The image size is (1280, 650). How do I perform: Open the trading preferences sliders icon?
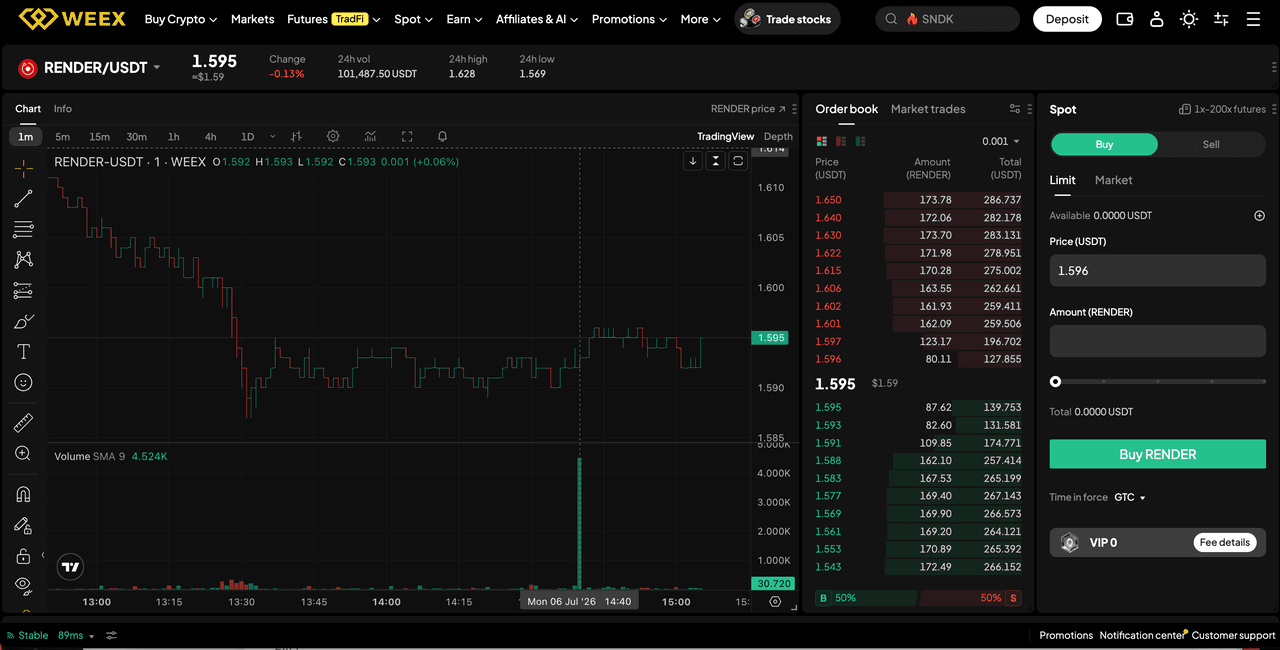pyautogui.click(x=1221, y=19)
